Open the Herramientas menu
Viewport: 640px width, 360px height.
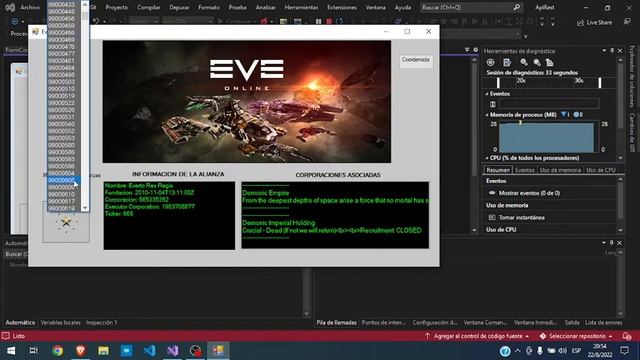(x=301, y=7)
